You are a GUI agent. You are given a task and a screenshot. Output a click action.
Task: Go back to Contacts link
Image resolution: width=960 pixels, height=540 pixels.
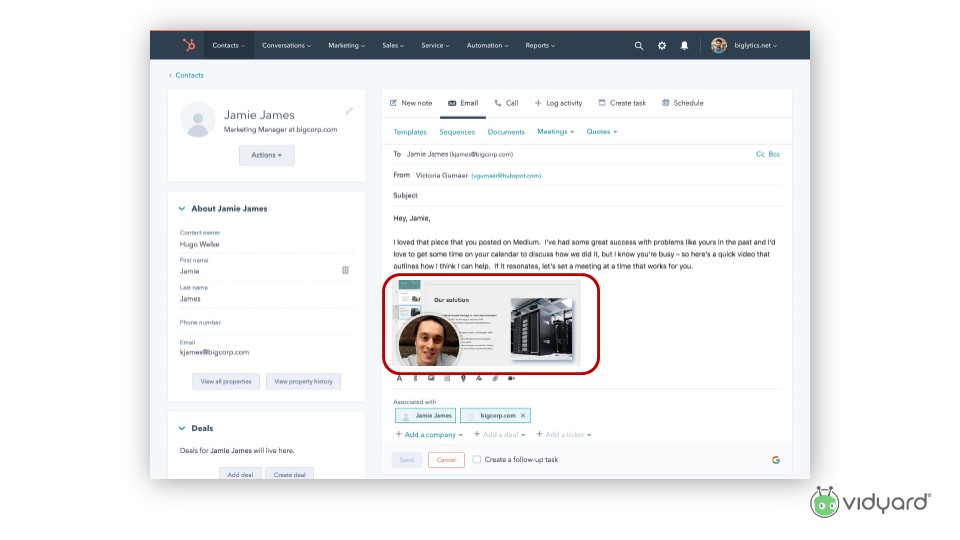[186, 75]
